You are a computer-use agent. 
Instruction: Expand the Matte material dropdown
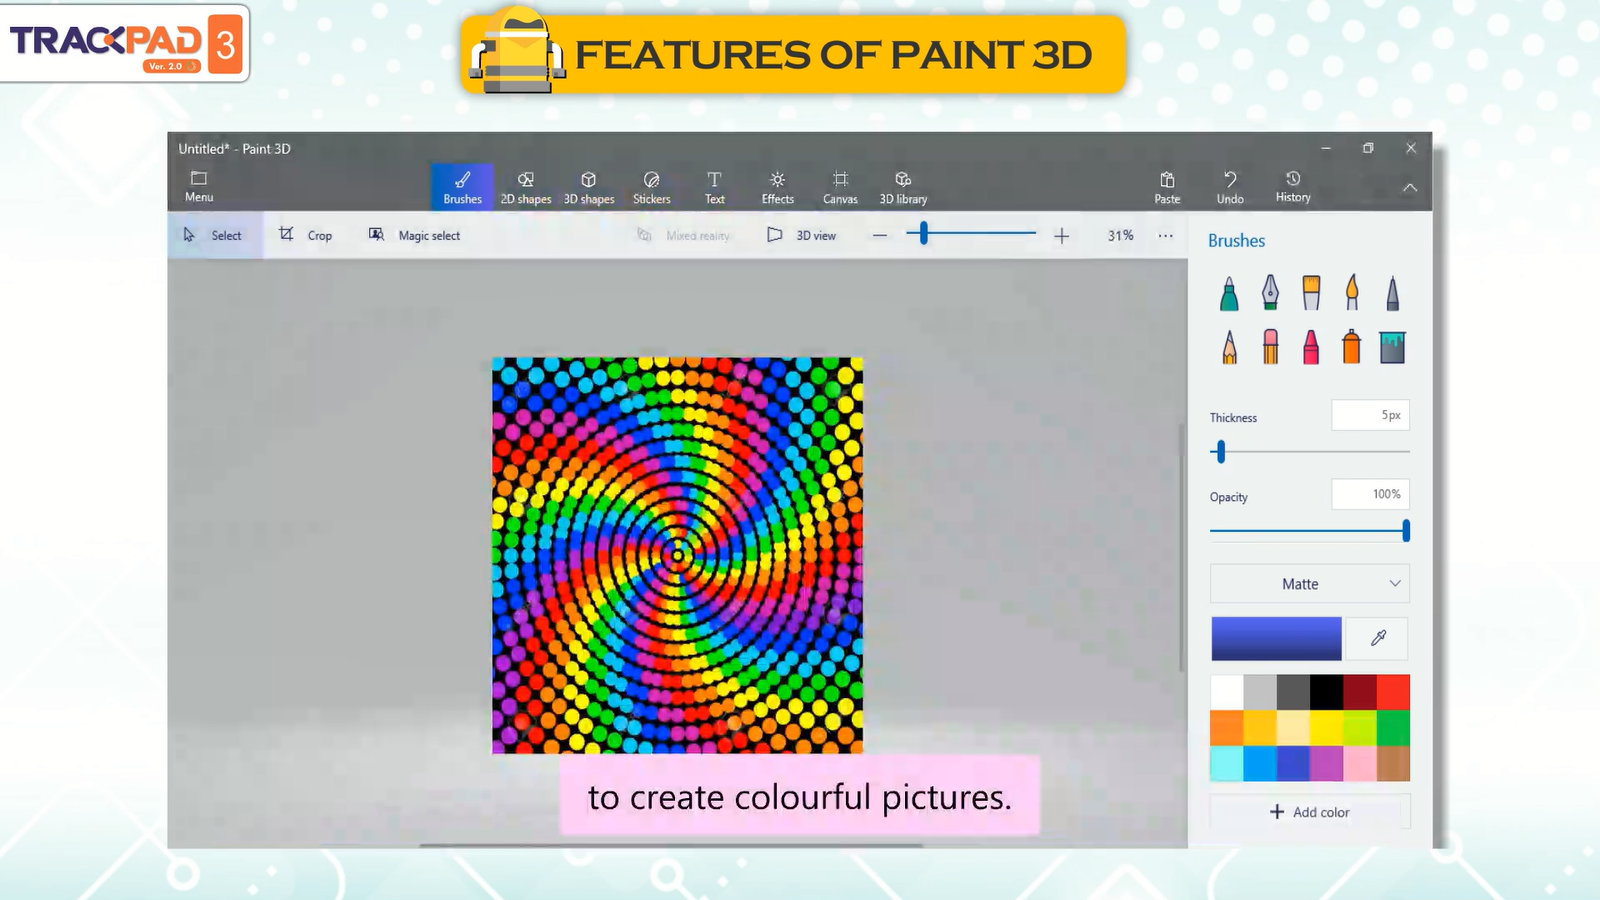pyautogui.click(x=1310, y=584)
